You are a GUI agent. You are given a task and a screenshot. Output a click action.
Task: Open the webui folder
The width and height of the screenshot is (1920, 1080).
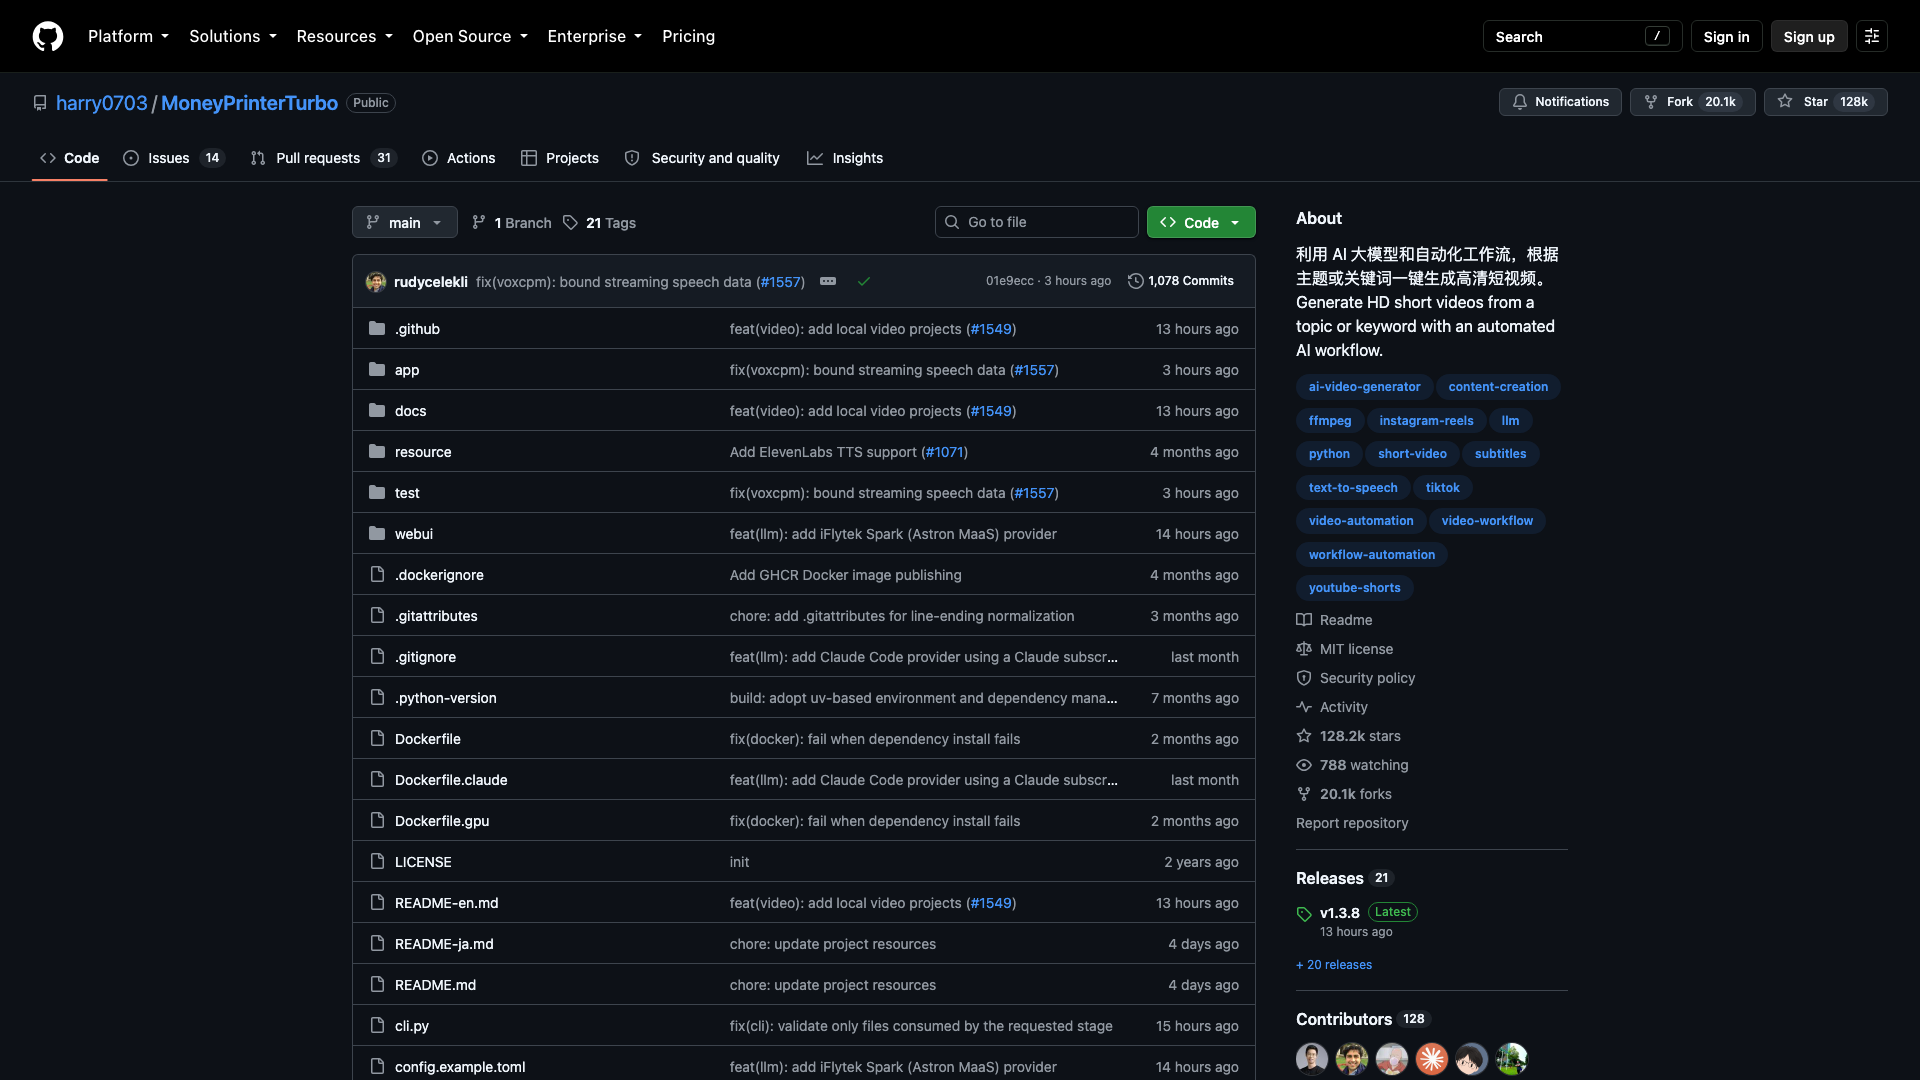click(414, 534)
